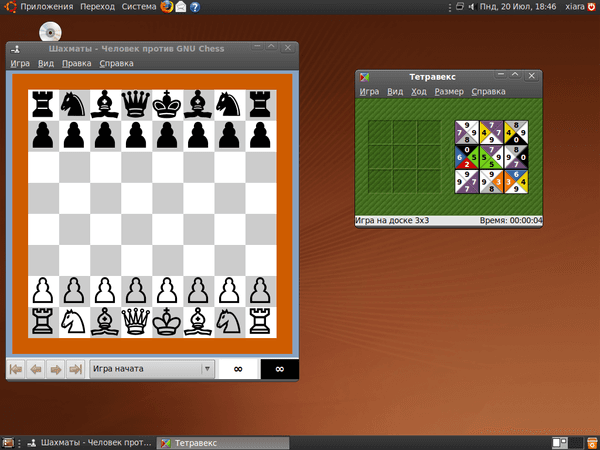Pick the Tetravex tile with 9, 9, 7, 7
Screen dimensions: 600x450
point(467,181)
